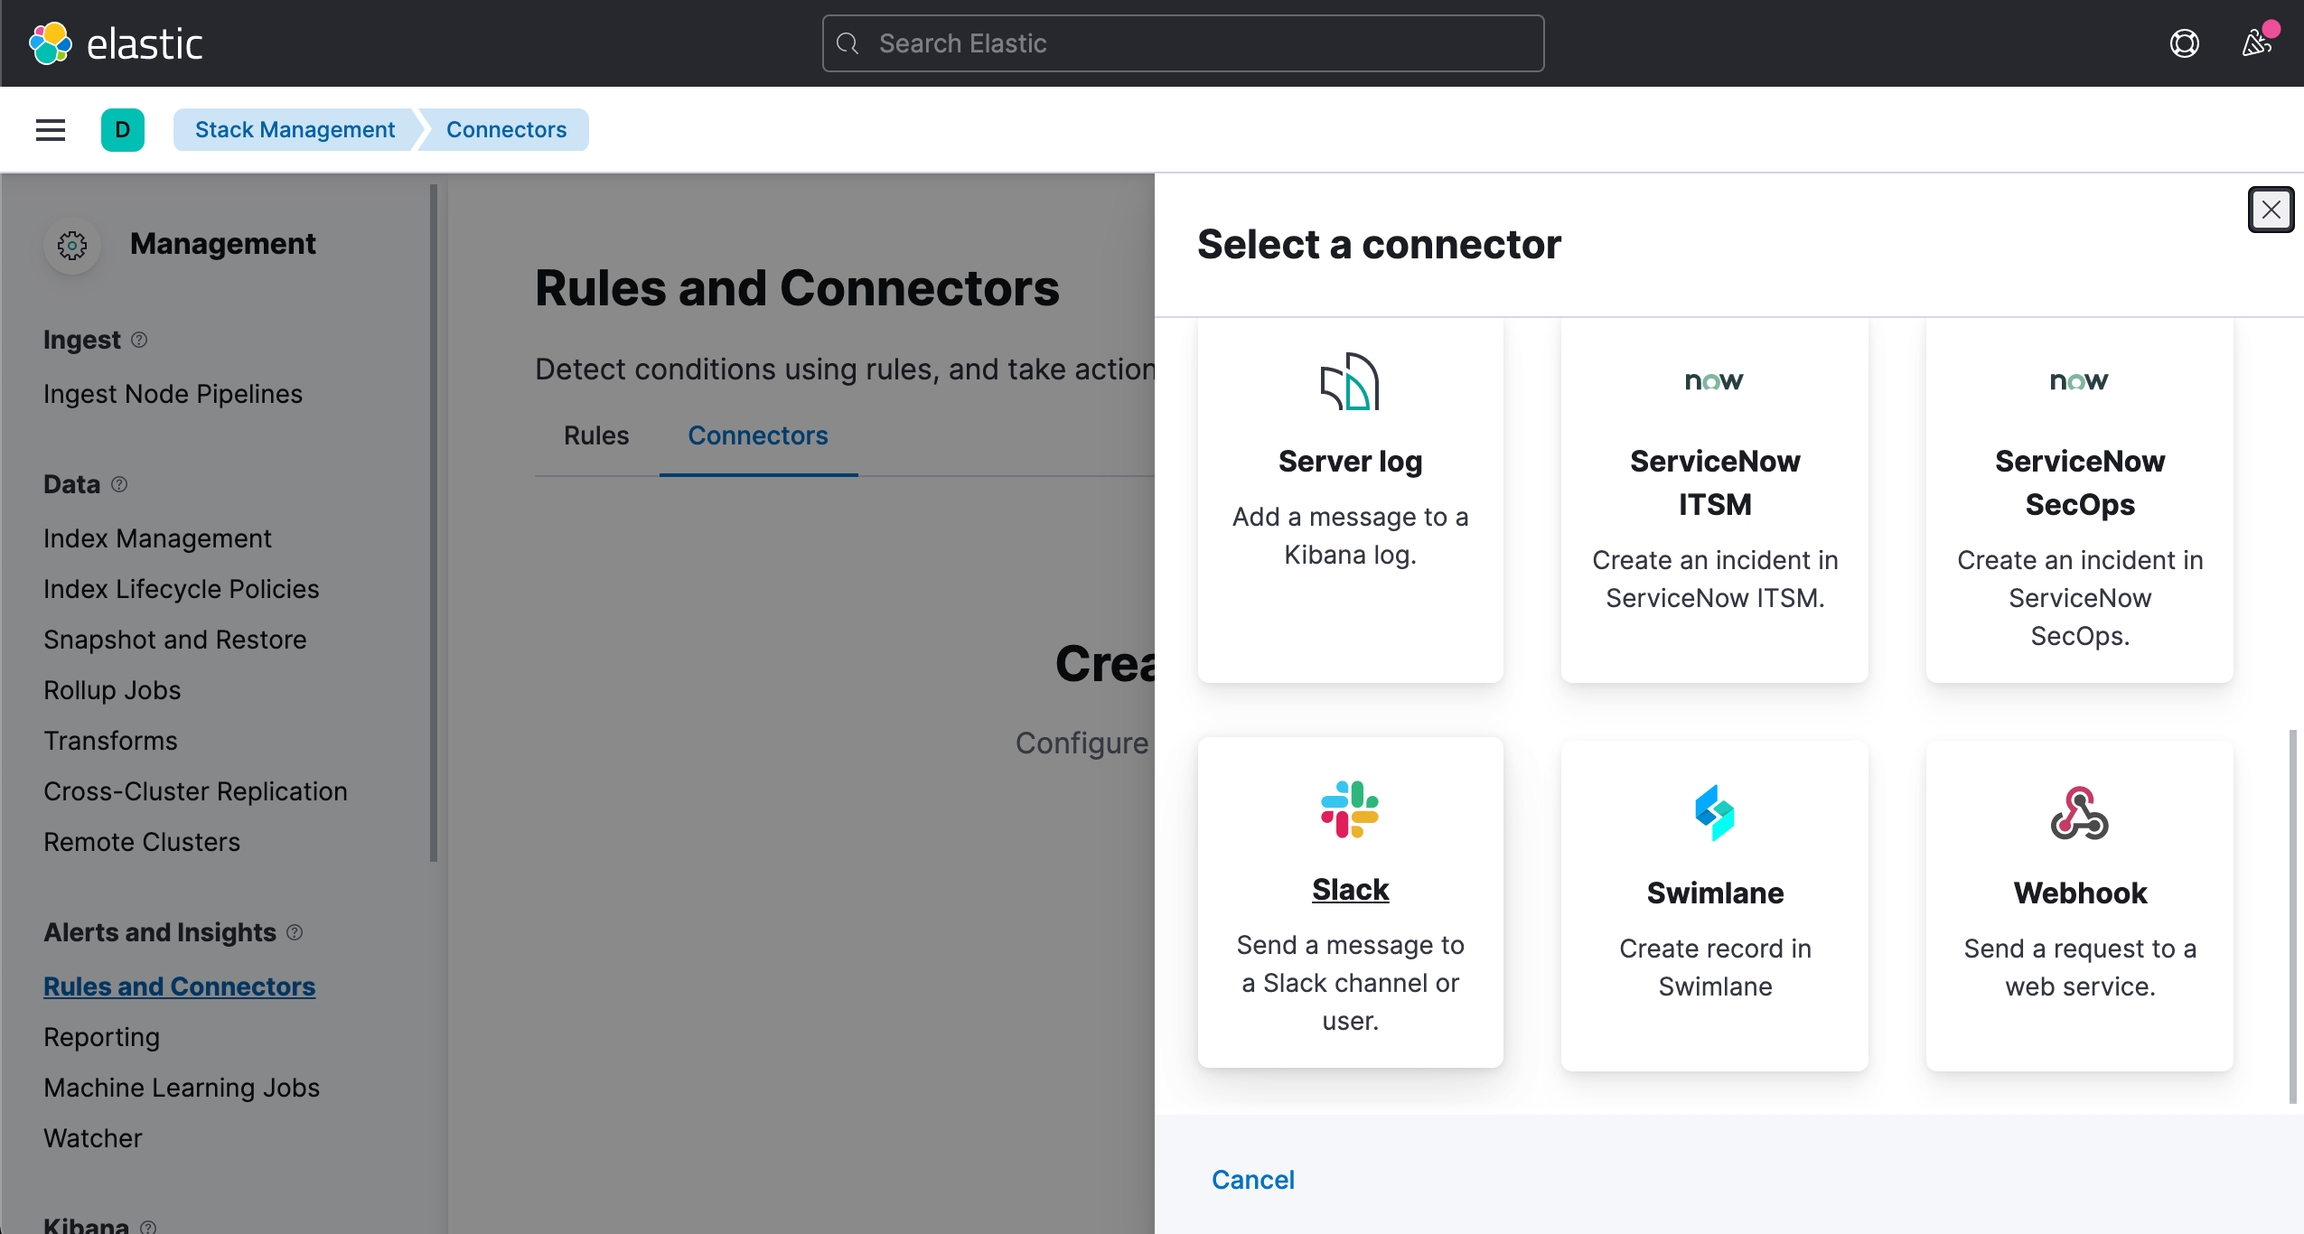Click the ServiceNow ITSM logo

point(1714,381)
